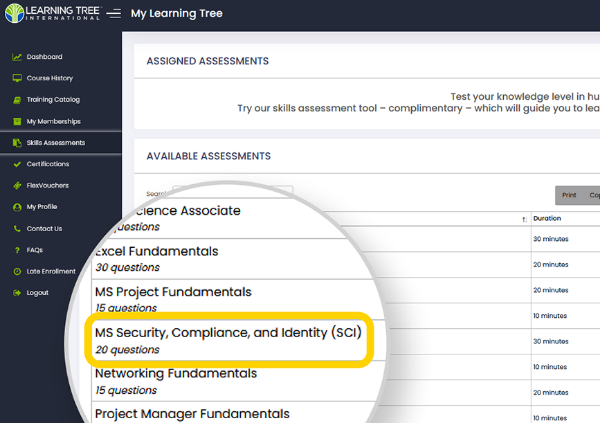600x423 pixels.
Task: Click the Certifications checkmark icon
Action: point(17,164)
